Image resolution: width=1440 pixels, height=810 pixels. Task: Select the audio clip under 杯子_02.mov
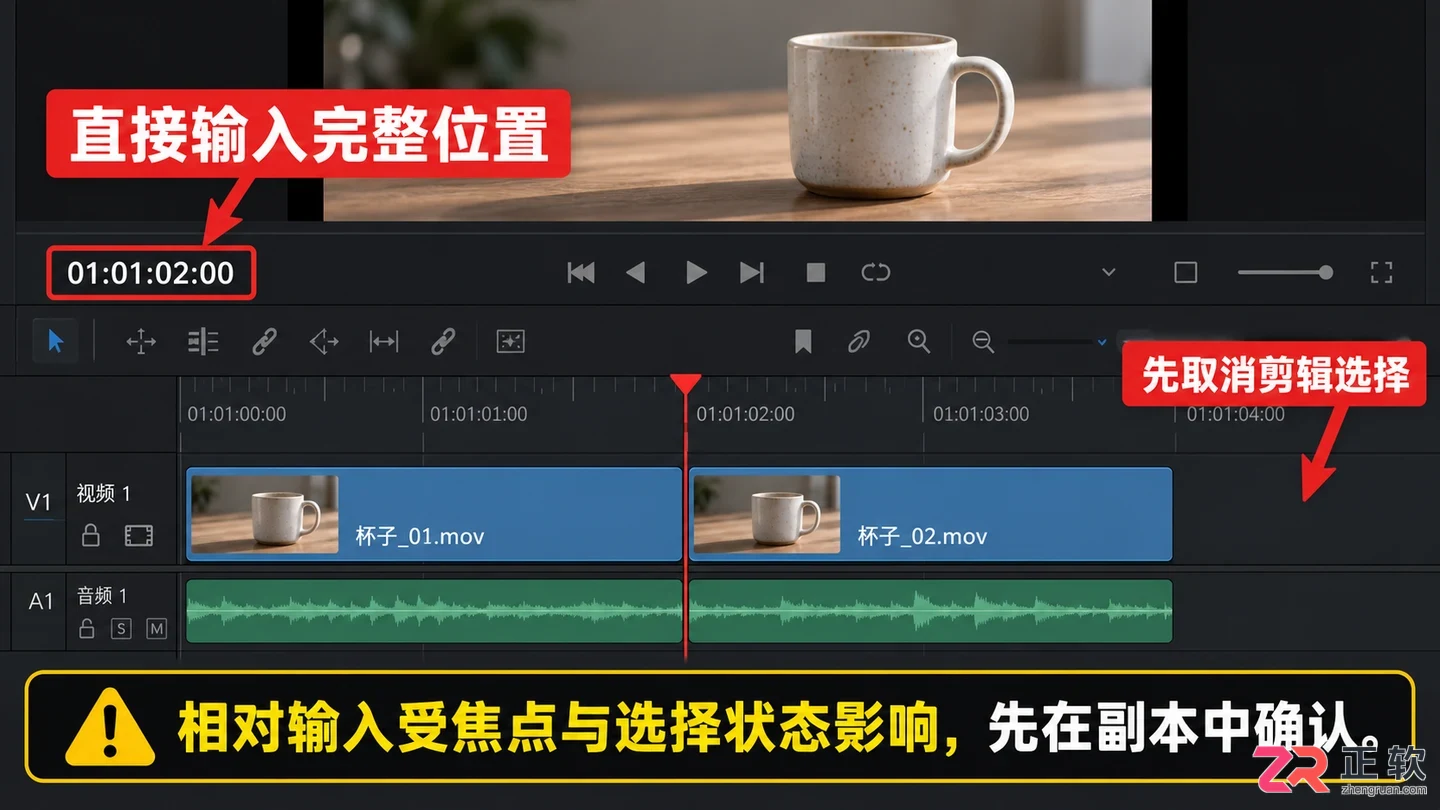coord(930,611)
